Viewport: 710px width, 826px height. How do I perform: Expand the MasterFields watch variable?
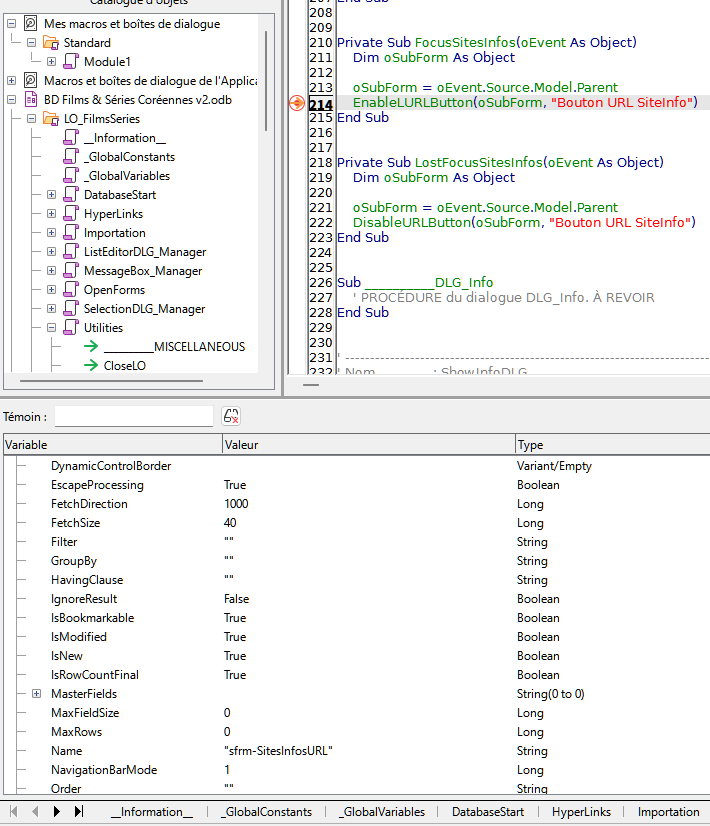coord(36,693)
